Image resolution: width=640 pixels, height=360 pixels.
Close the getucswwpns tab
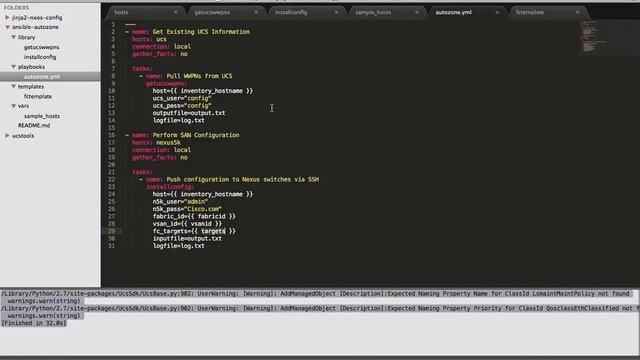click(256, 12)
